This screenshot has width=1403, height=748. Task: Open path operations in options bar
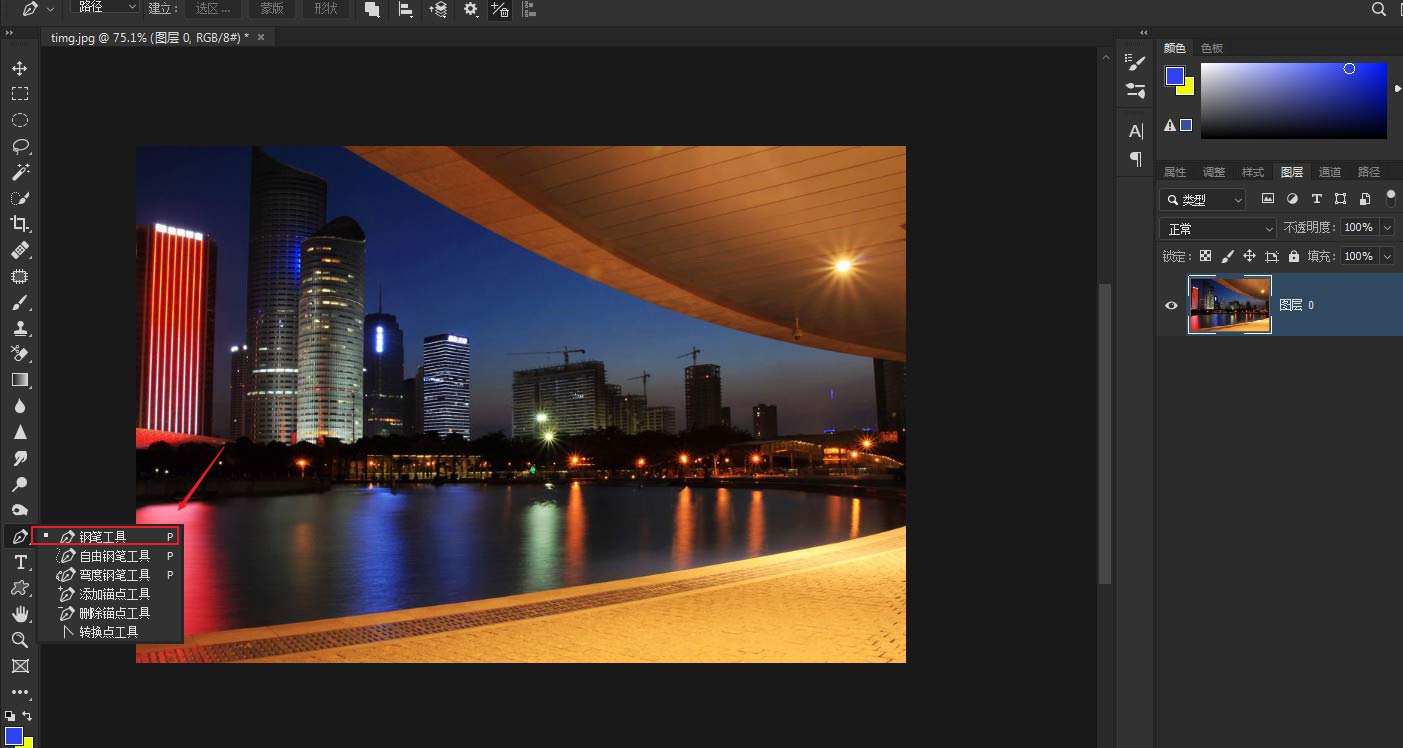(372, 9)
